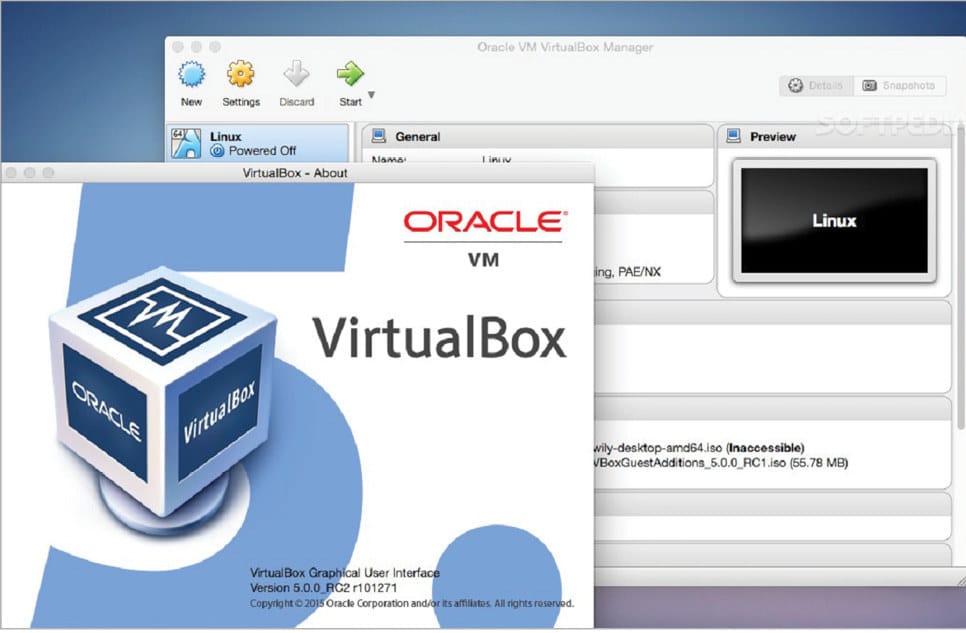
Task: Start the VM with green arrow
Action: point(350,73)
